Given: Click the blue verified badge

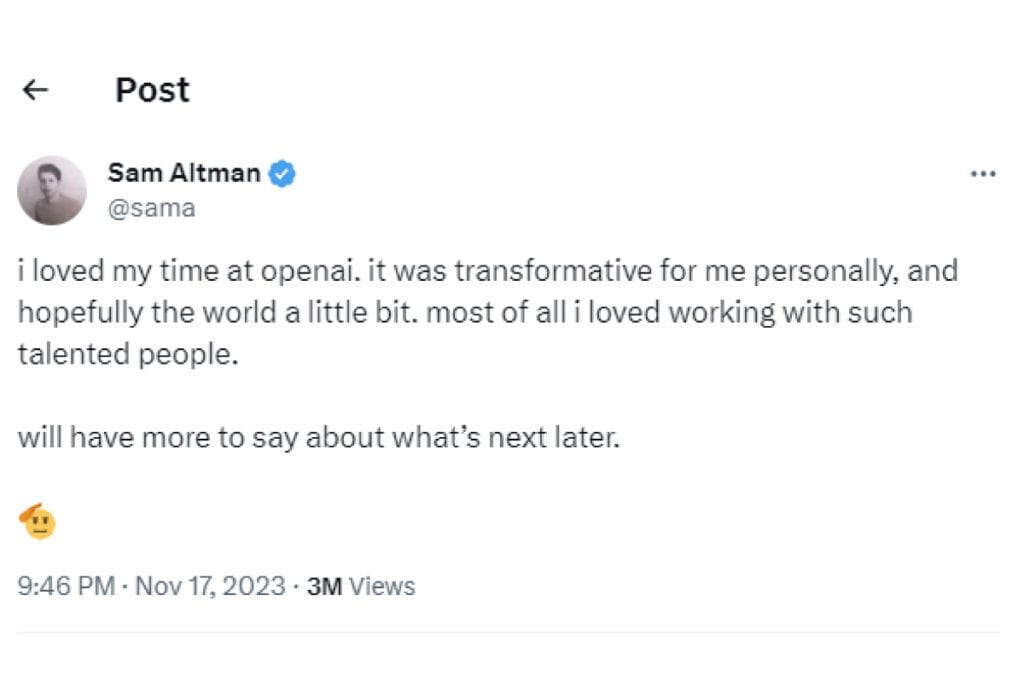Looking at the screenshot, I should pos(282,174).
